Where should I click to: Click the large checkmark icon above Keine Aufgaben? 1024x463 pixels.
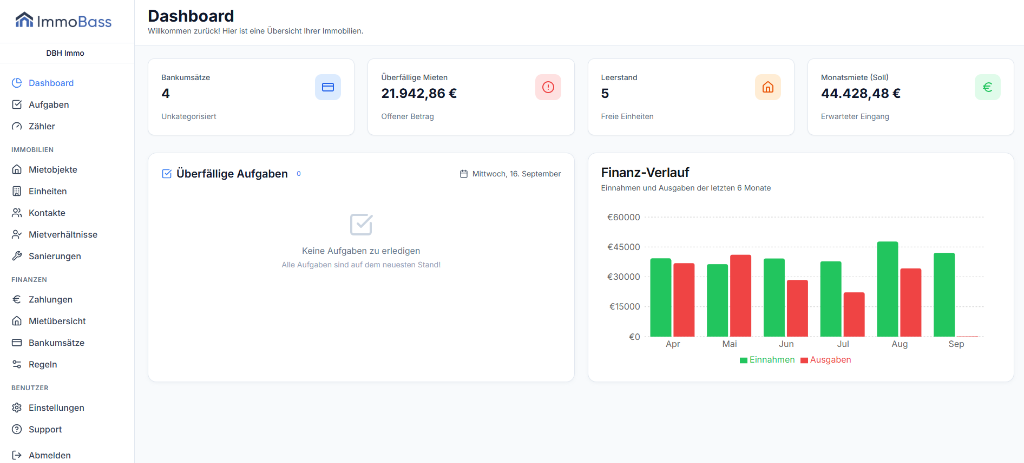pyautogui.click(x=361, y=224)
